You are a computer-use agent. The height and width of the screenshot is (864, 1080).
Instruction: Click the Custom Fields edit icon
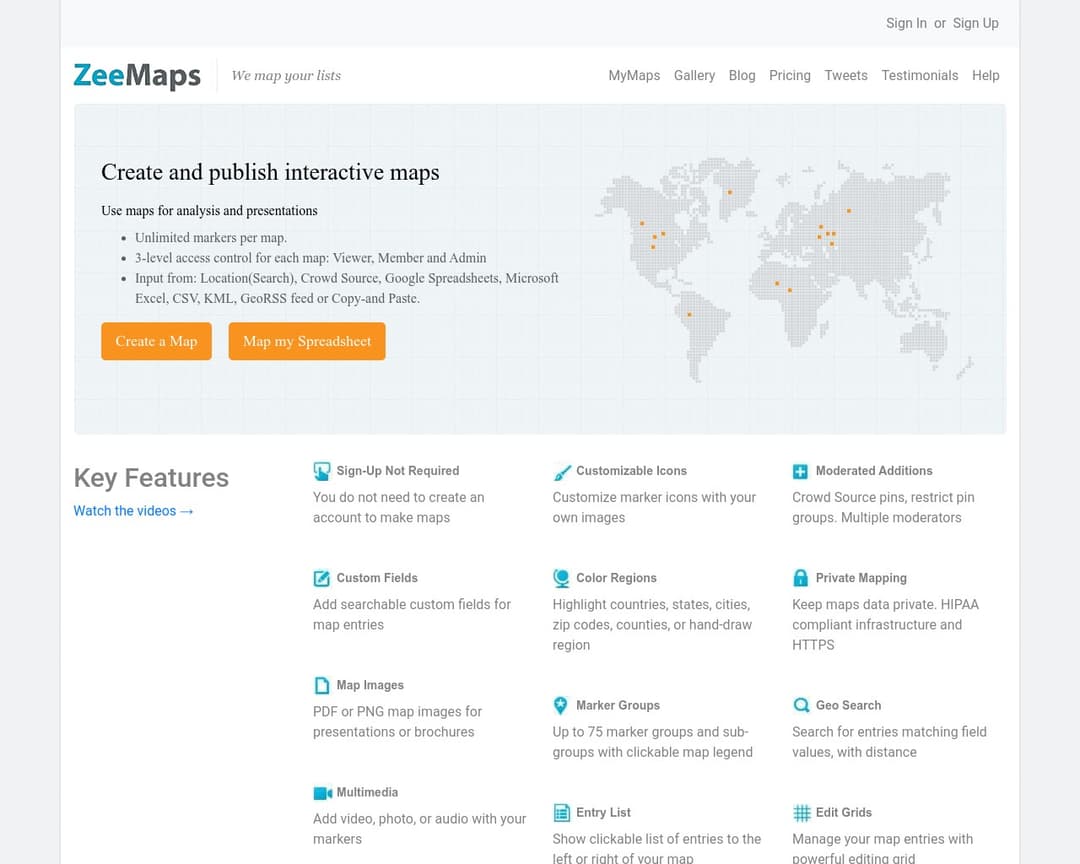[322, 578]
